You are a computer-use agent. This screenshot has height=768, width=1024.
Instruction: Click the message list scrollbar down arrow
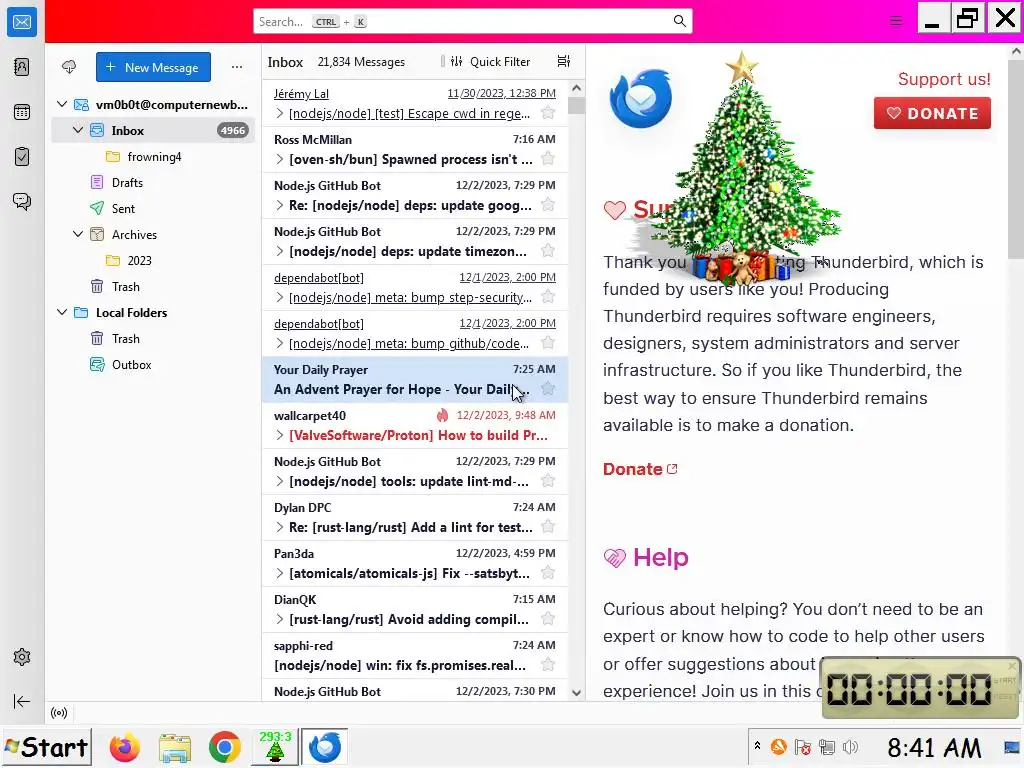[576, 693]
